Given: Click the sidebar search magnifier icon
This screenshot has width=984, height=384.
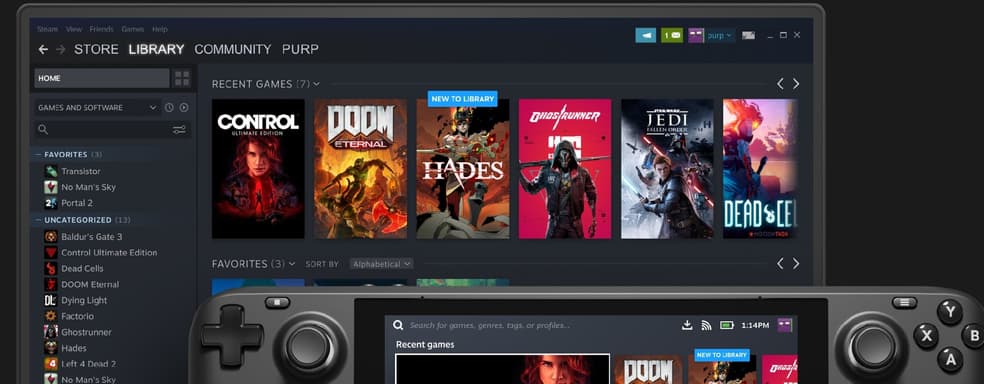Looking at the screenshot, I should click(43, 129).
